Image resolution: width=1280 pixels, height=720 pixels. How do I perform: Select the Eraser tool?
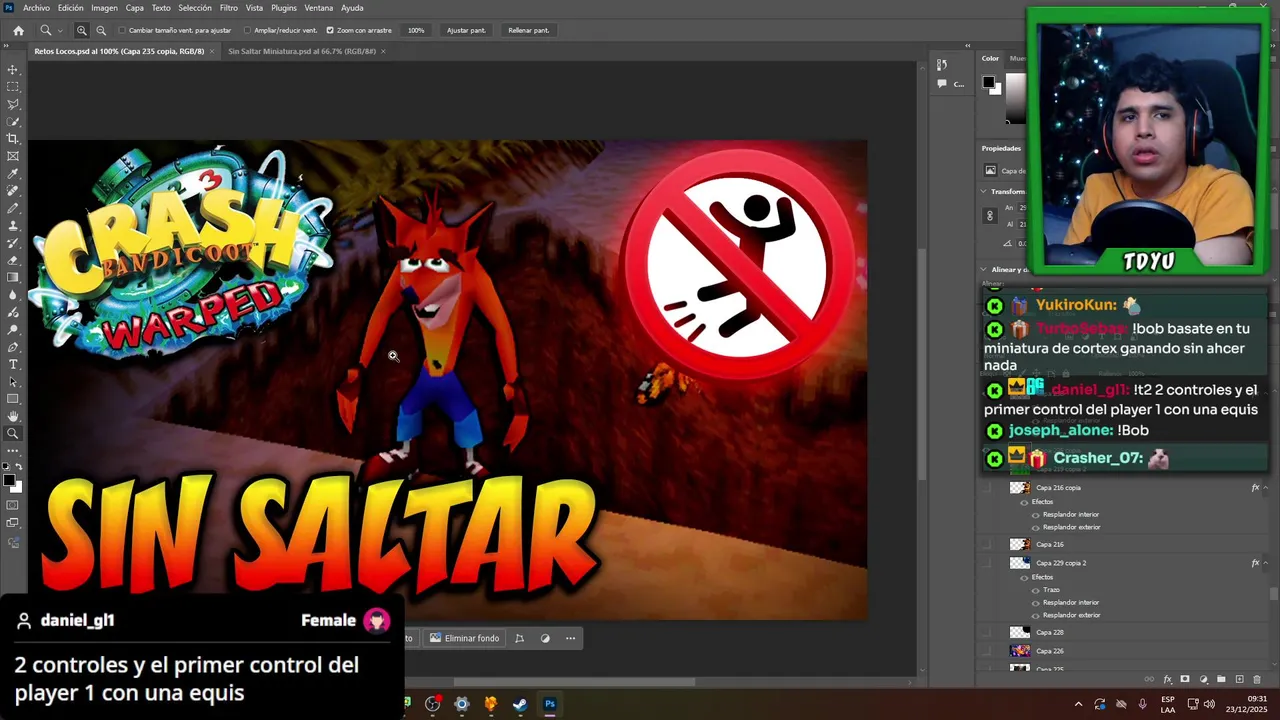tap(13, 260)
